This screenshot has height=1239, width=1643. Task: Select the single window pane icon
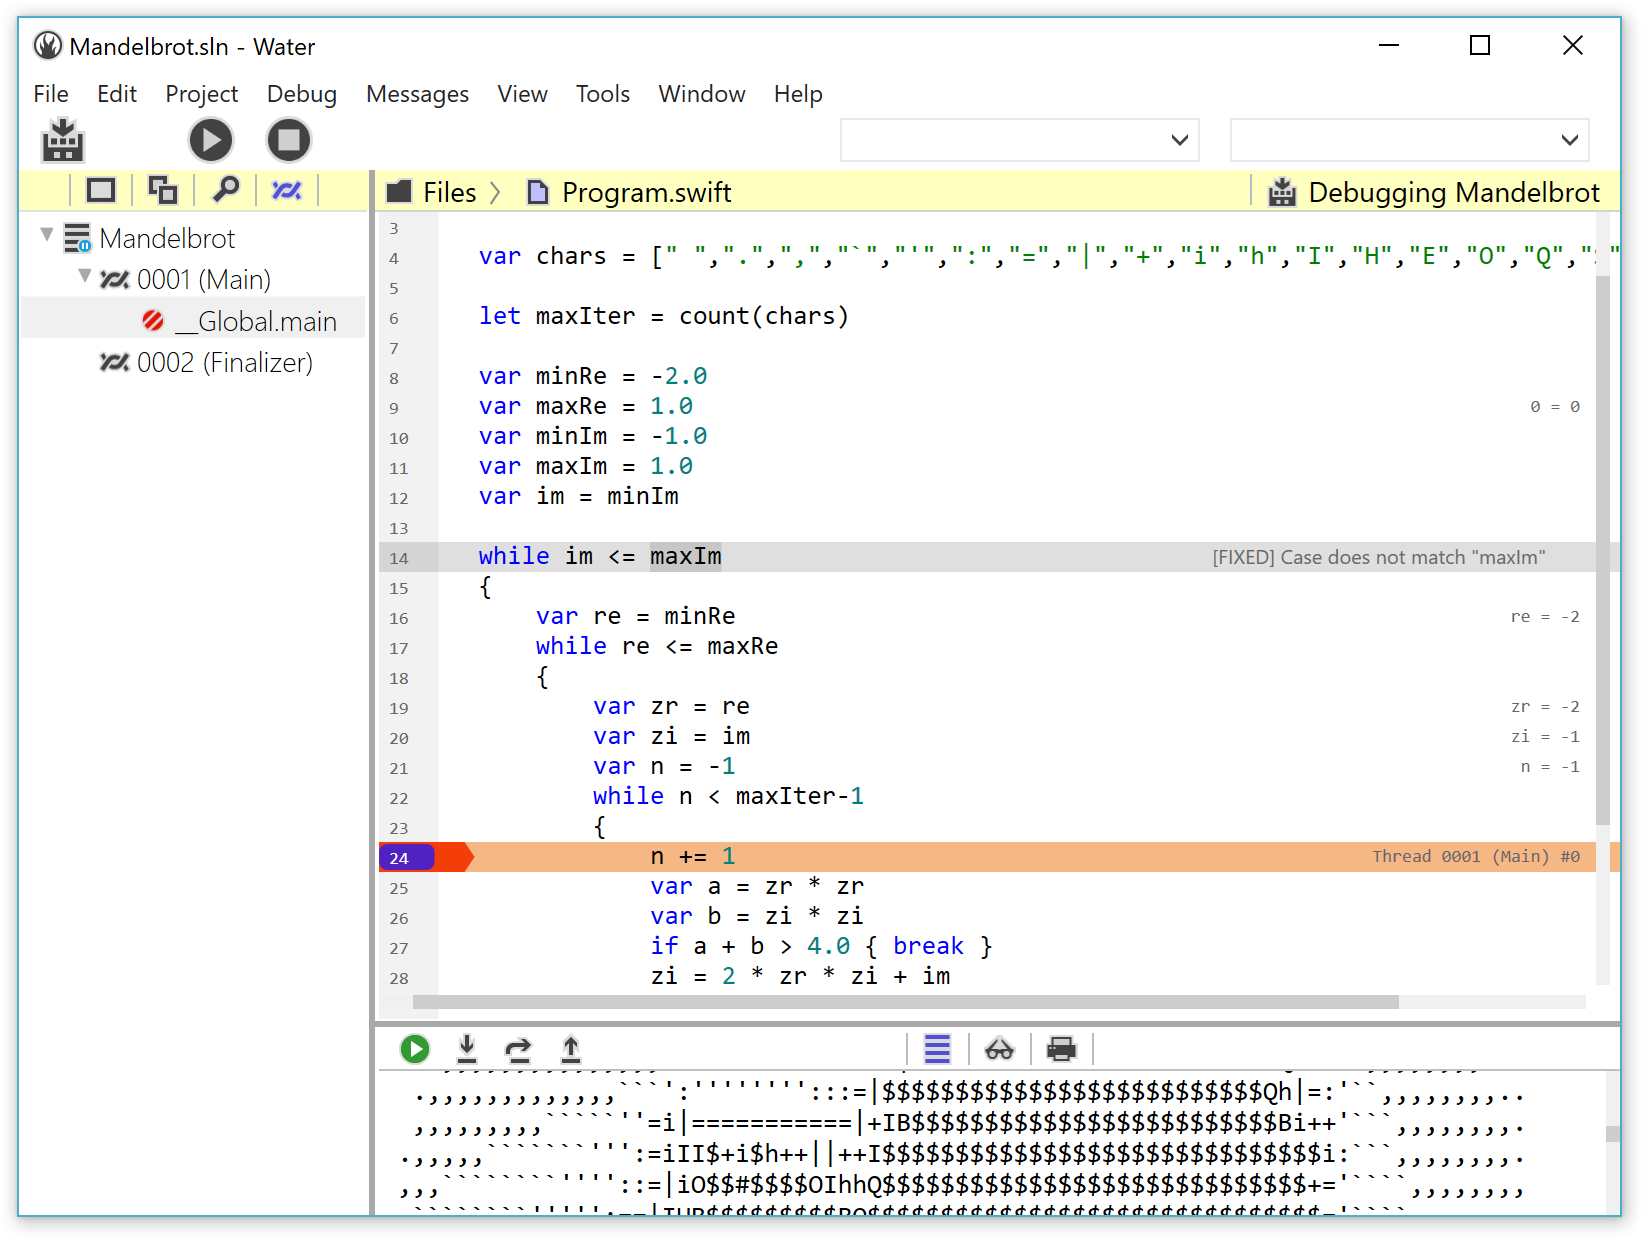(x=101, y=190)
